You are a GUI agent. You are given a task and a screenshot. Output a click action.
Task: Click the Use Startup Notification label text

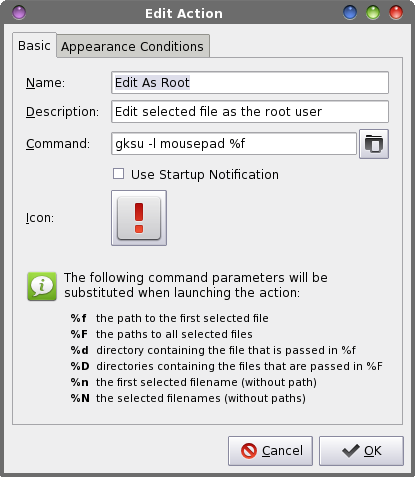point(205,175)
